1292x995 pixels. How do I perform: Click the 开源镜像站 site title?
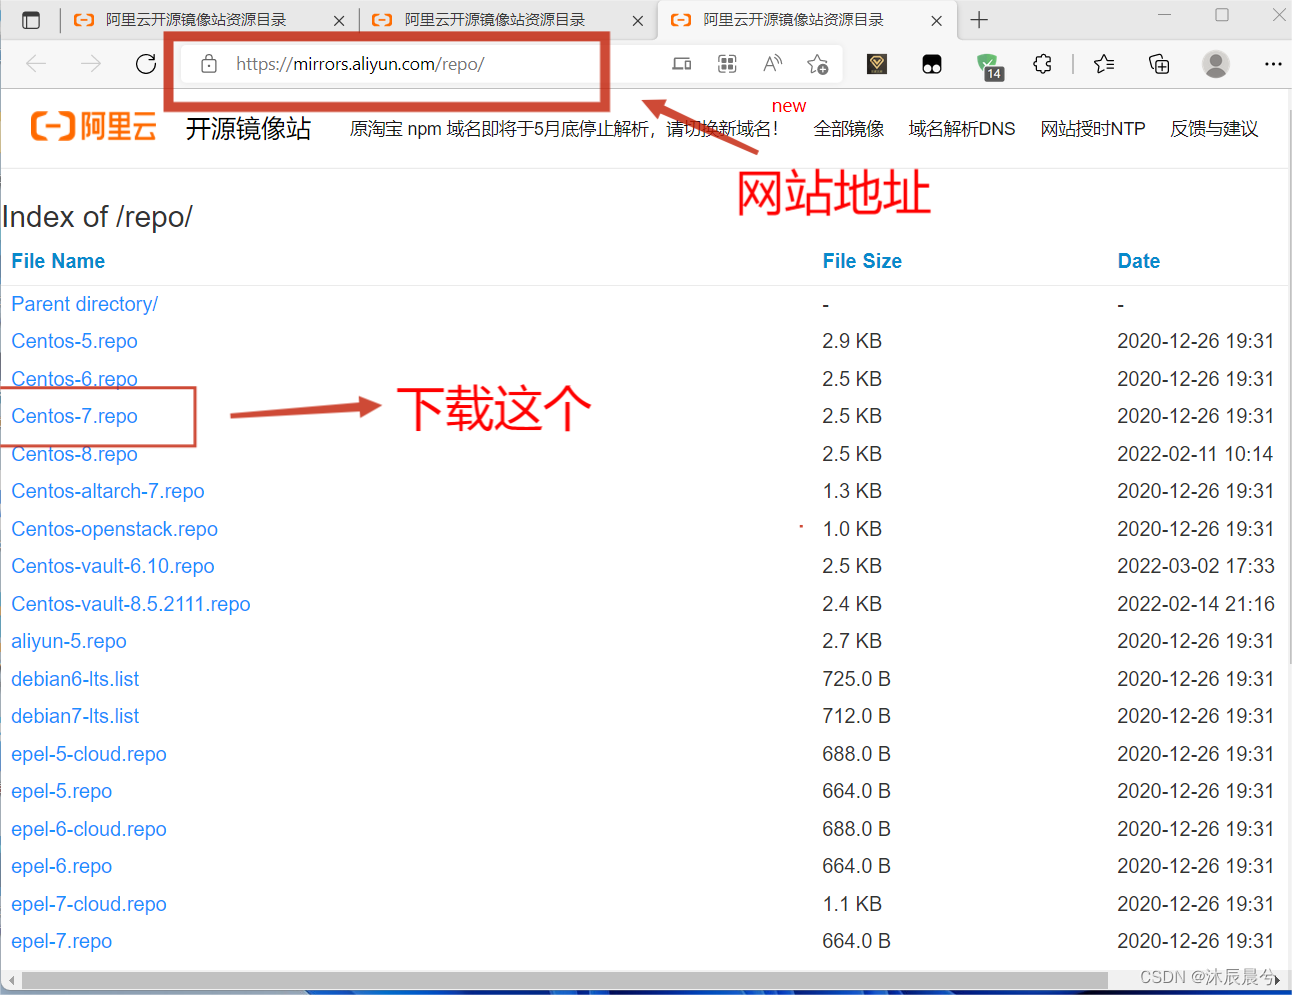click(249, 128)
